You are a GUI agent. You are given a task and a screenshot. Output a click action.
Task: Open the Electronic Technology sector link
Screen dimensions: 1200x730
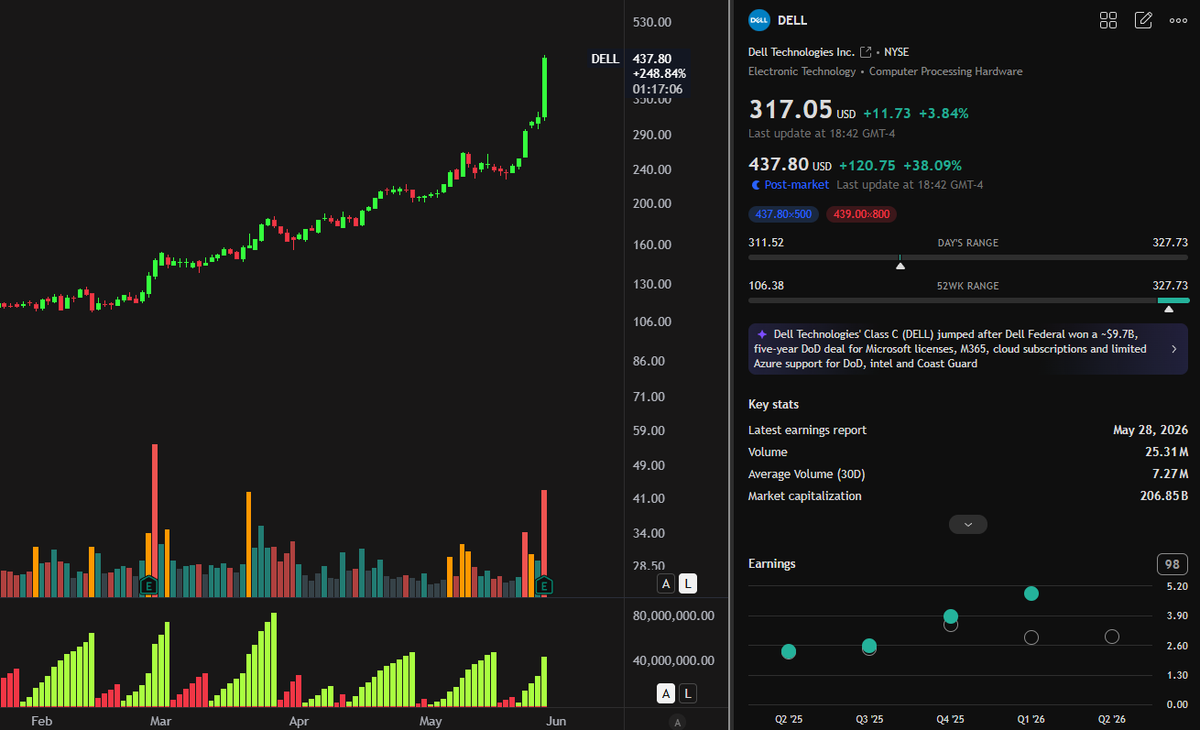tap(802, 71)
